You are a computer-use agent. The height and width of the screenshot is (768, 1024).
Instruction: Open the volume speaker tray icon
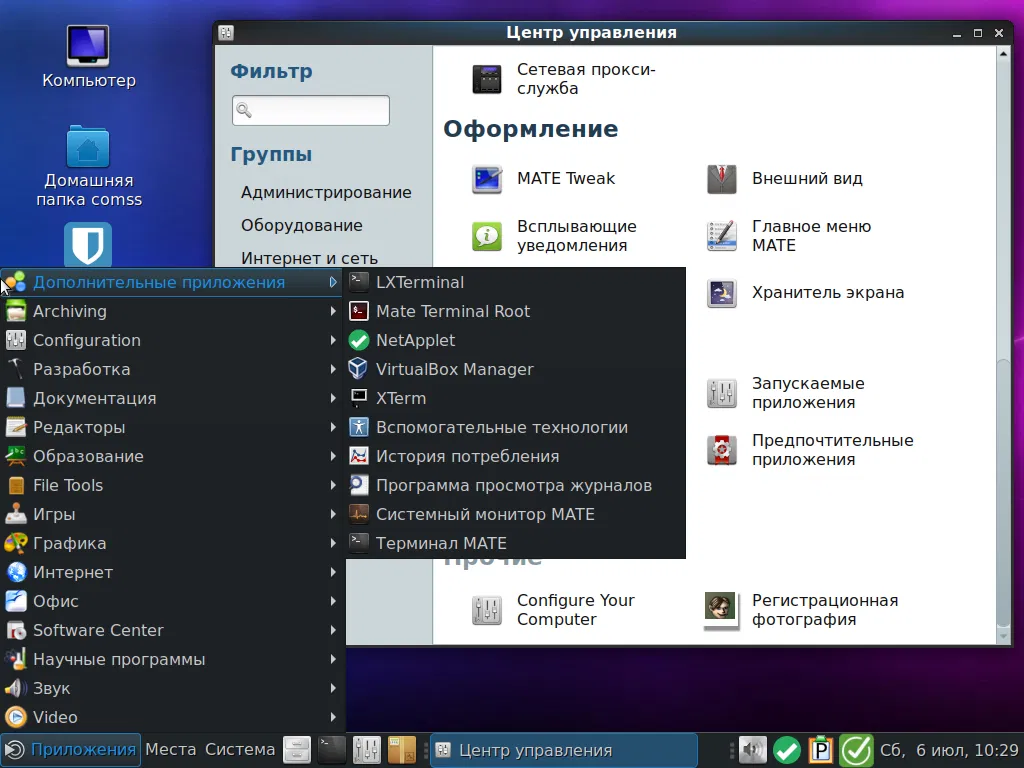coord(752,750)
